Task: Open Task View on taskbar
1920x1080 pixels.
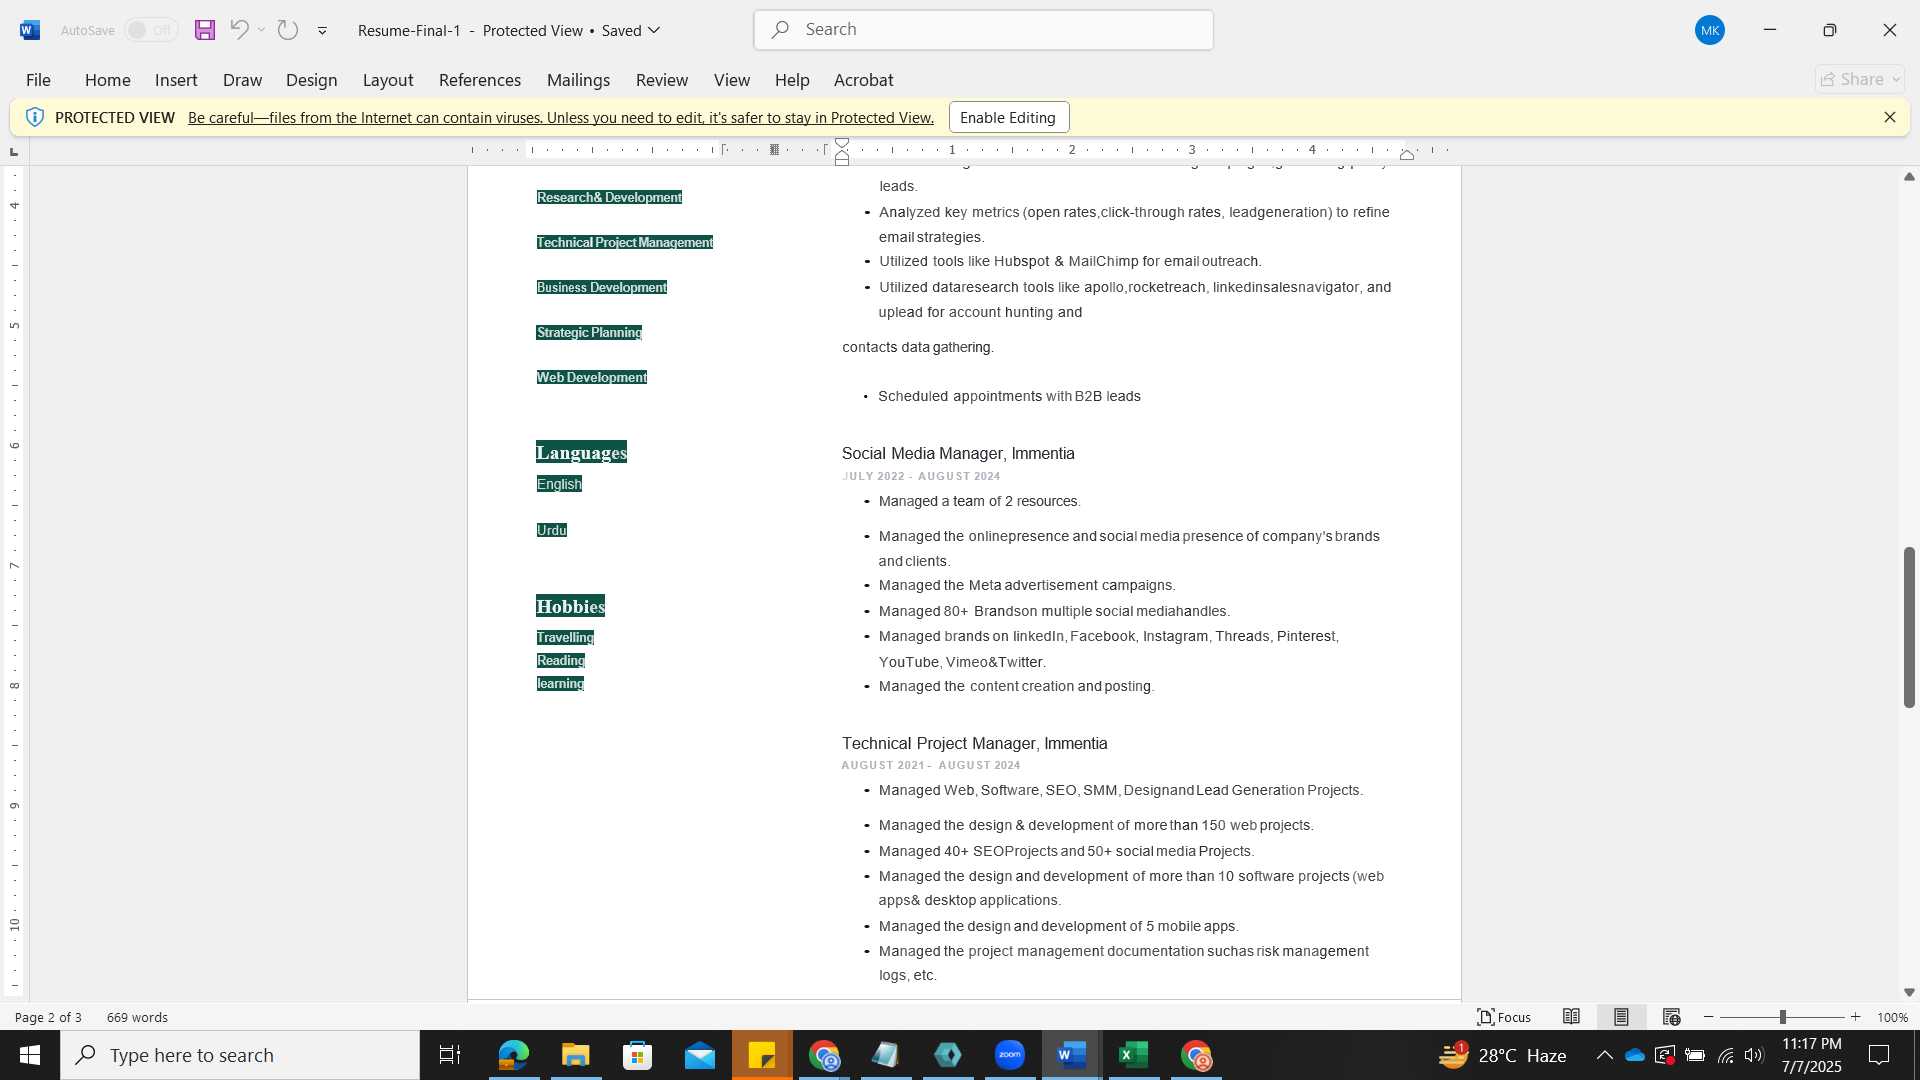Action: tap(450, 1055)
